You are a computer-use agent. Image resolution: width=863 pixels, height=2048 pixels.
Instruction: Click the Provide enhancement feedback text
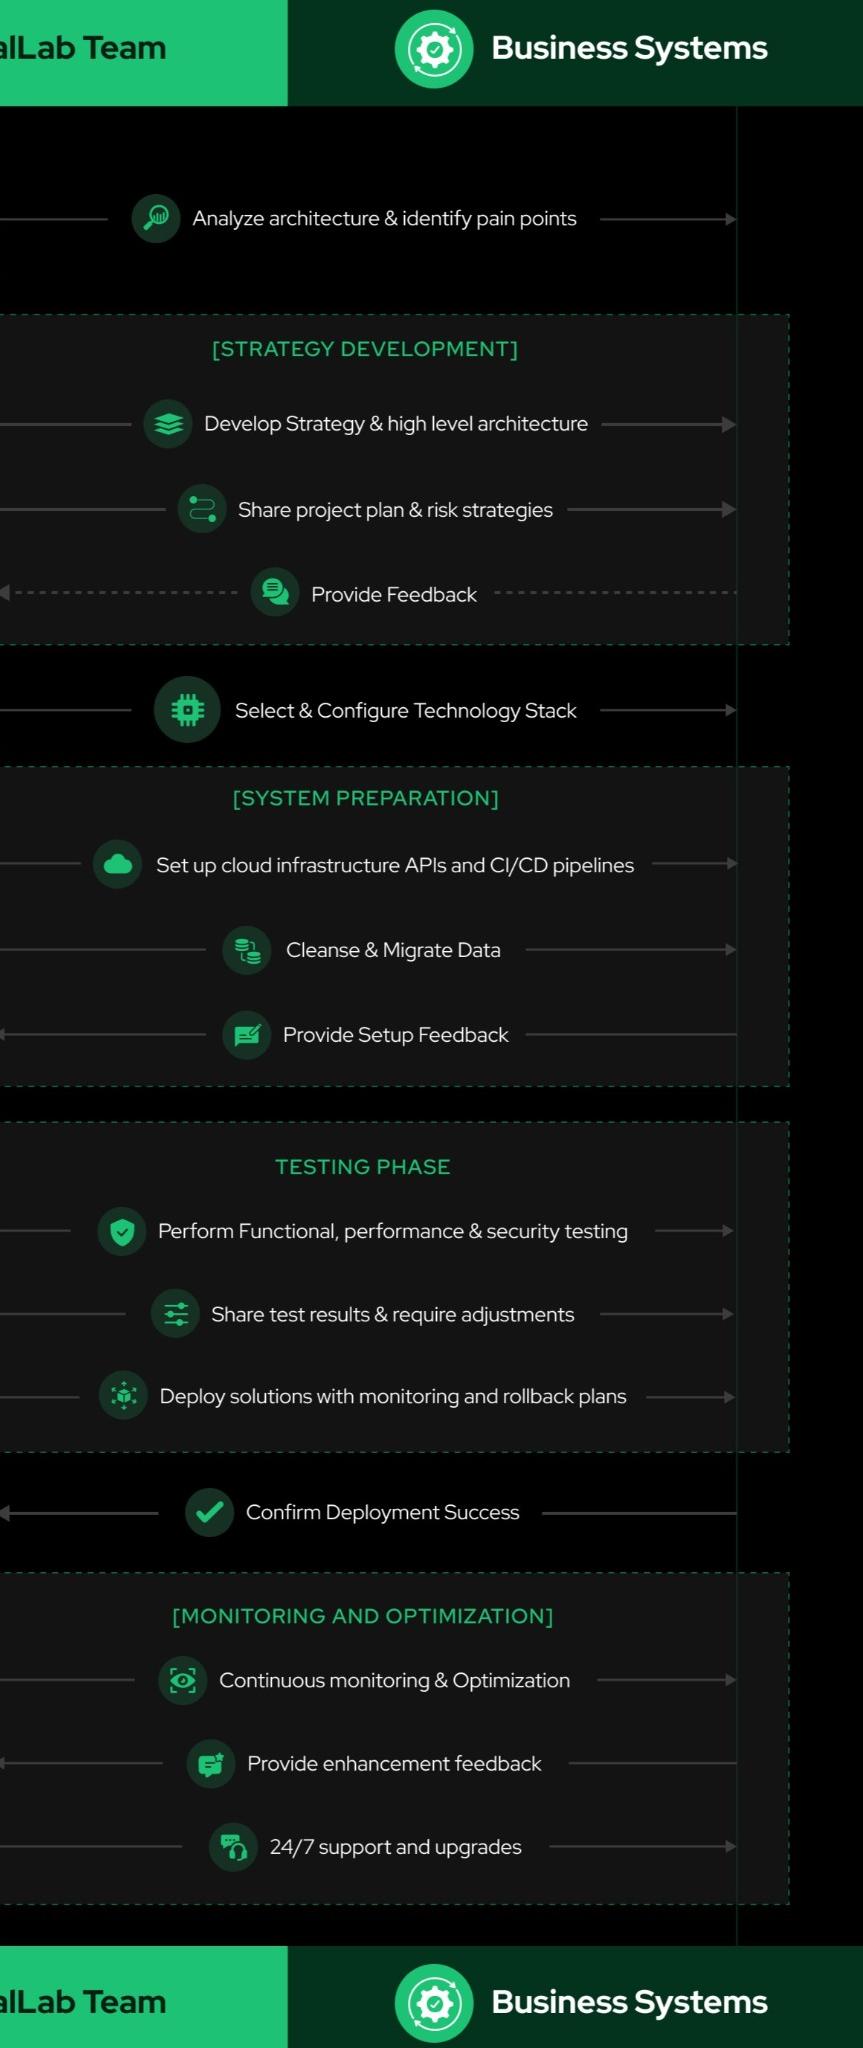click(x=394, y=1764)
